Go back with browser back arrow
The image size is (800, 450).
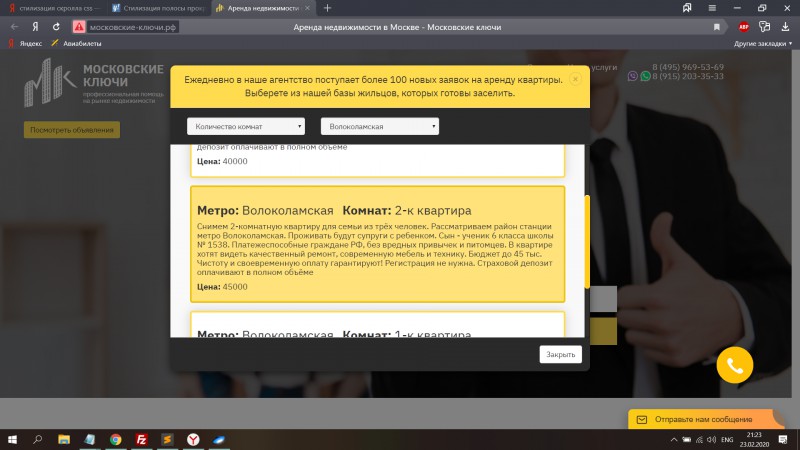pos(14,27)
